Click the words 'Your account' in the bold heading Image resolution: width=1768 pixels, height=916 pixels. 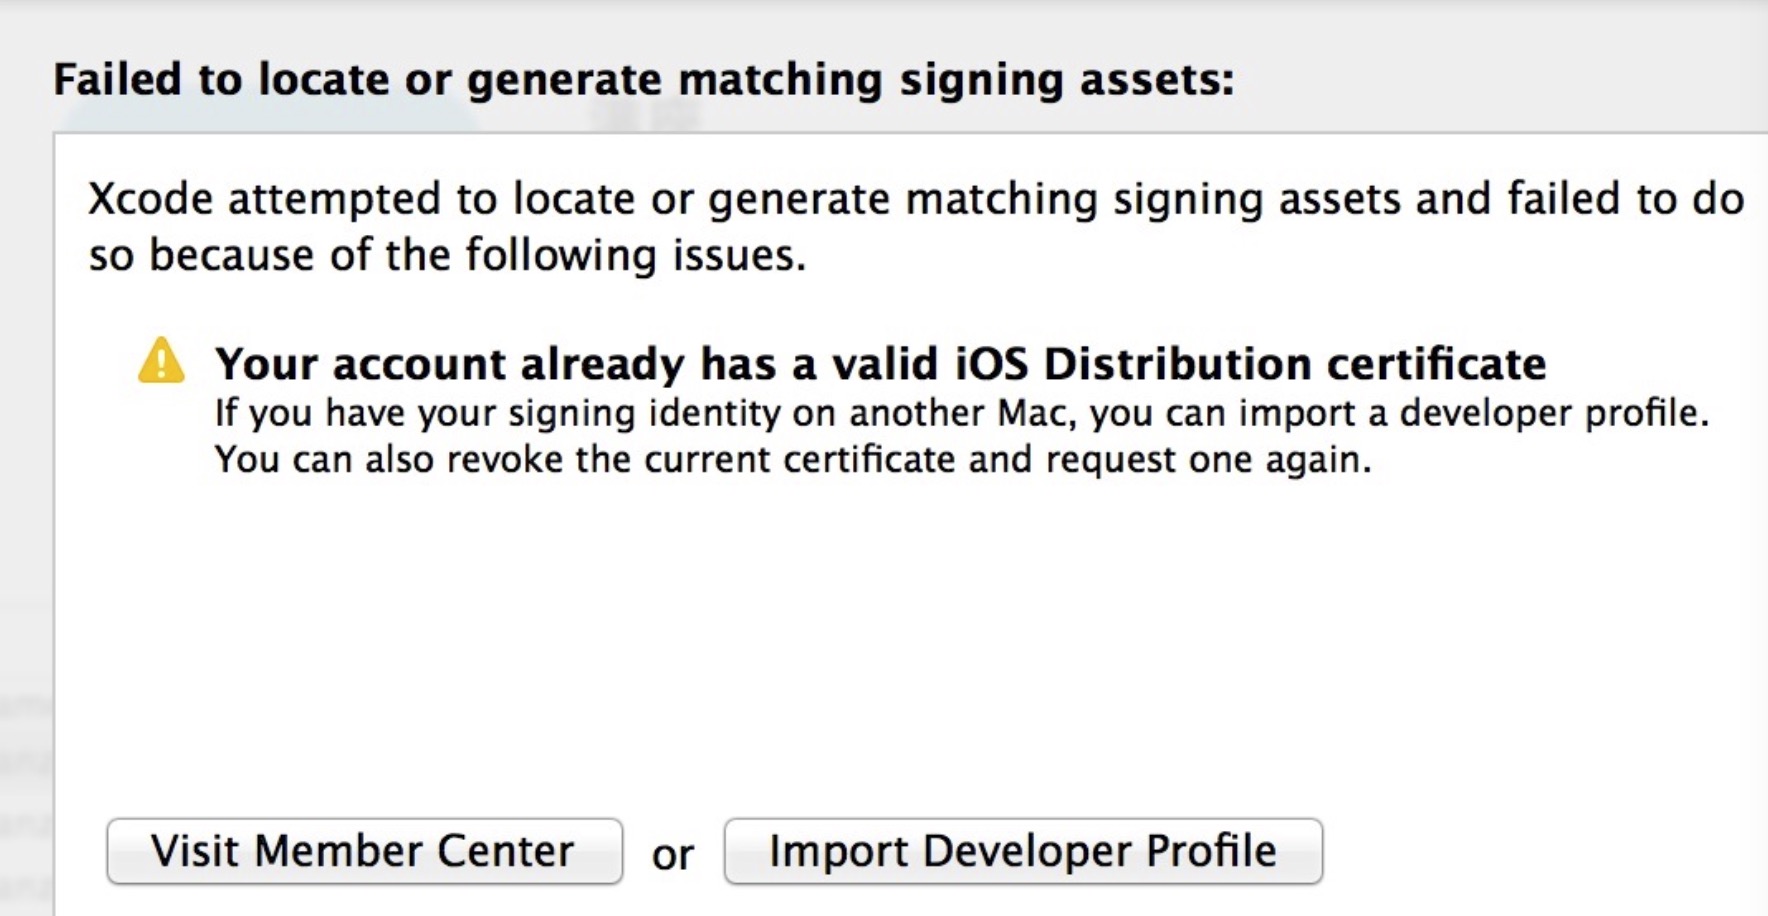[x=360, y=364]
